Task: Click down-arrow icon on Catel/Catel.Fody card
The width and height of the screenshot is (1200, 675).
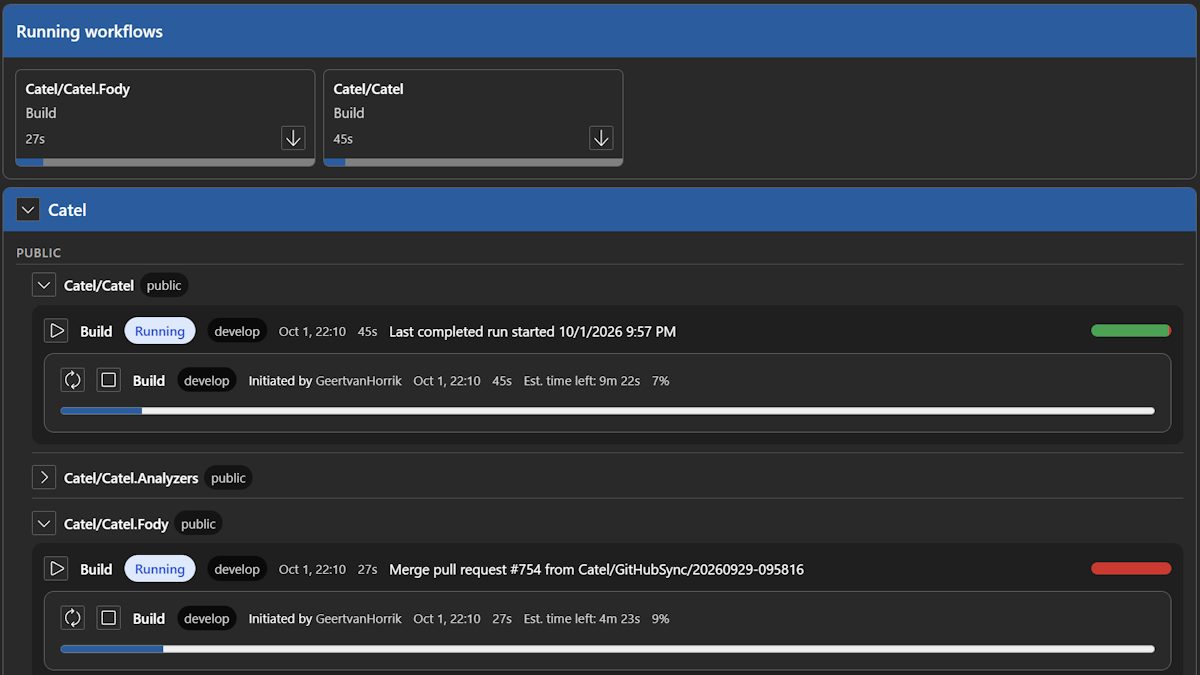Action: pyautogui.click(x=293, y=138)
